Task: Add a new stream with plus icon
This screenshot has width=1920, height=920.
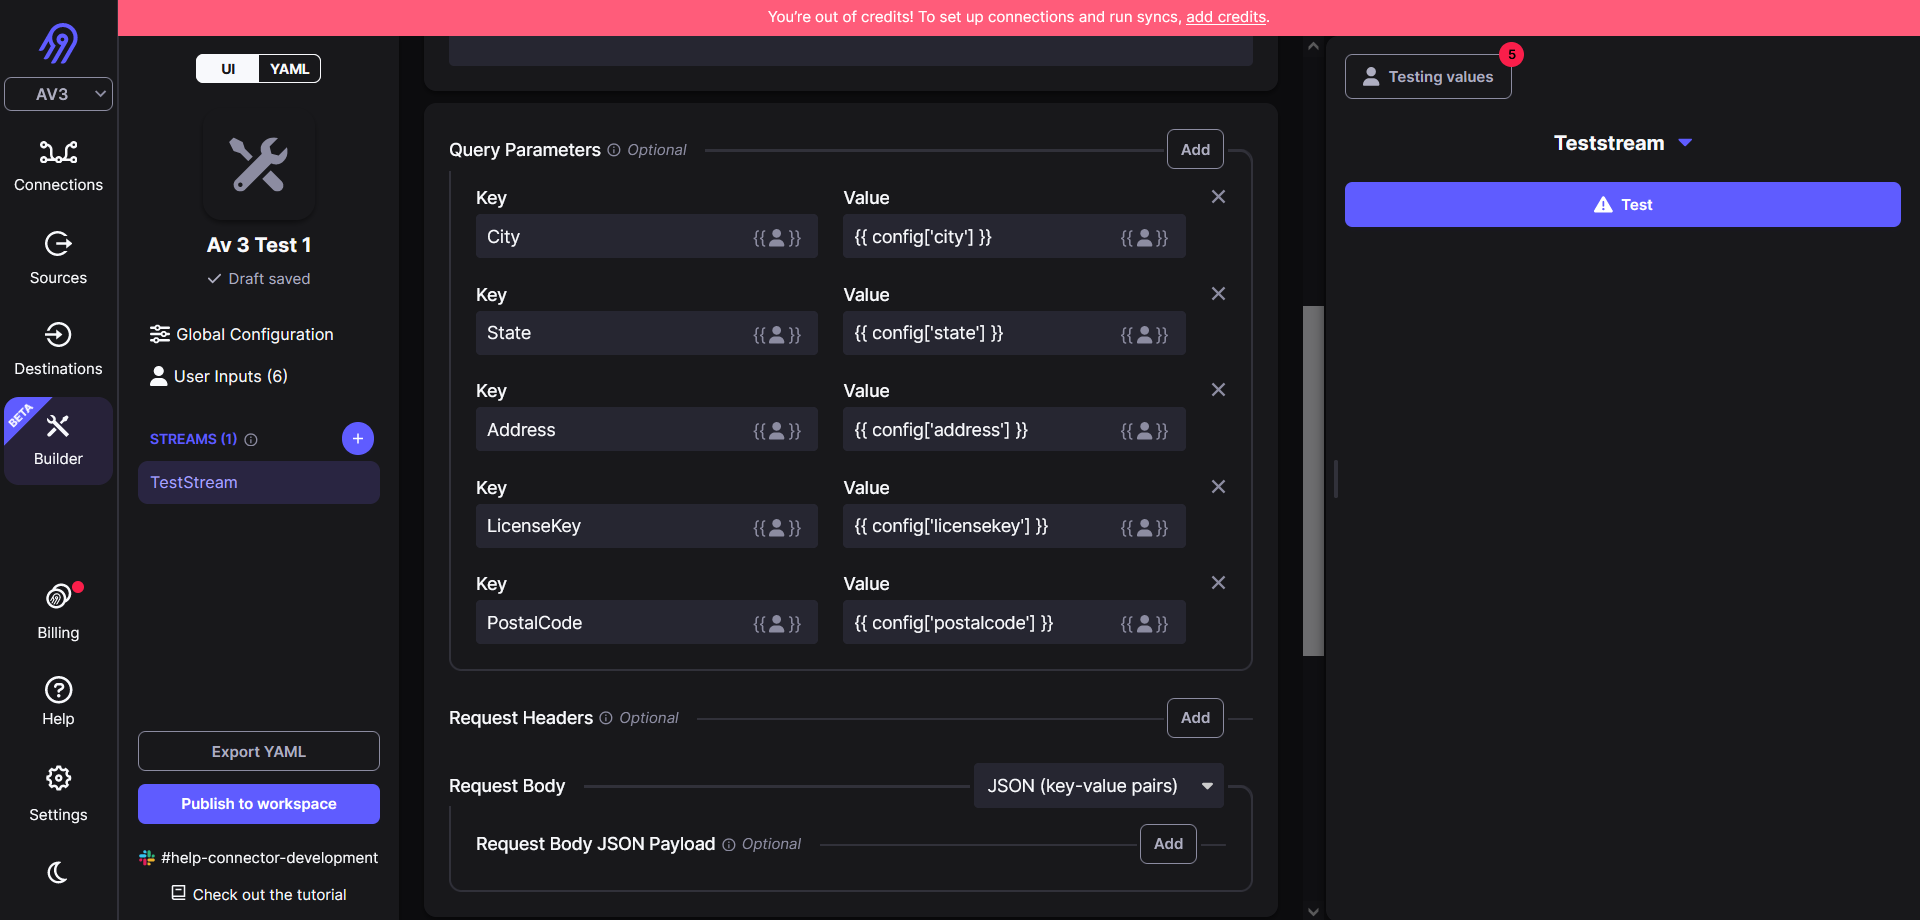Action: pos(358,438)
